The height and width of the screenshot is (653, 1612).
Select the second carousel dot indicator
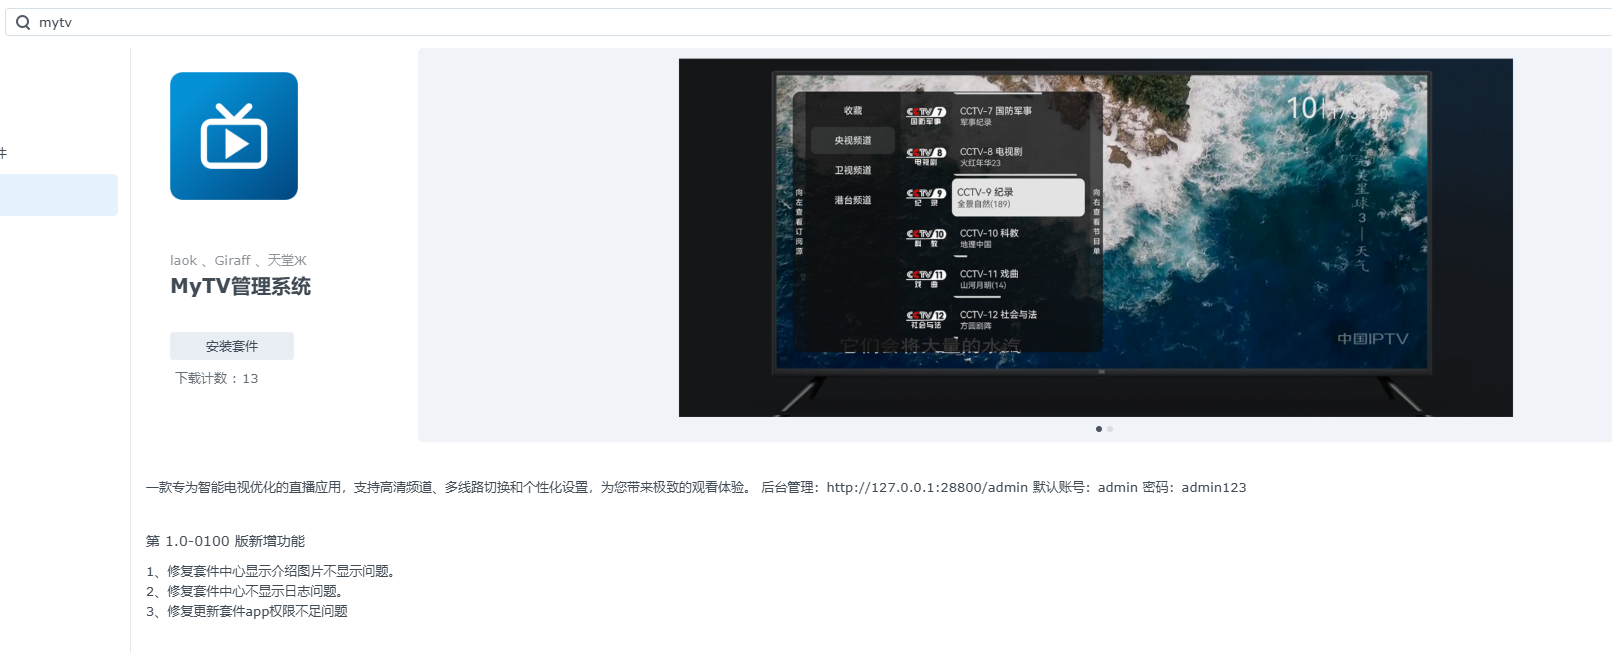(x=1110, y=429)
